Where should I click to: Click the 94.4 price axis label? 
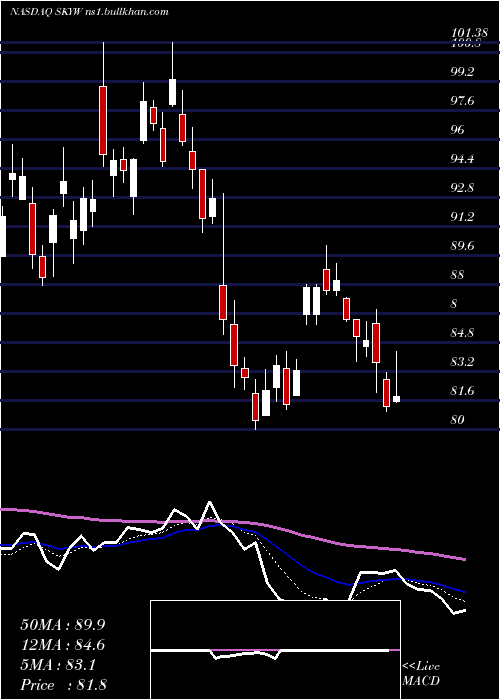pos(463,158)
